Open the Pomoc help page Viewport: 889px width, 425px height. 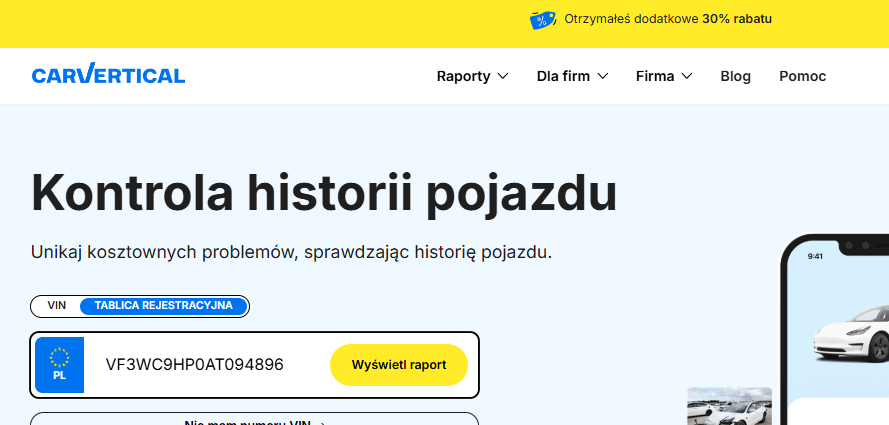(802, 76)
